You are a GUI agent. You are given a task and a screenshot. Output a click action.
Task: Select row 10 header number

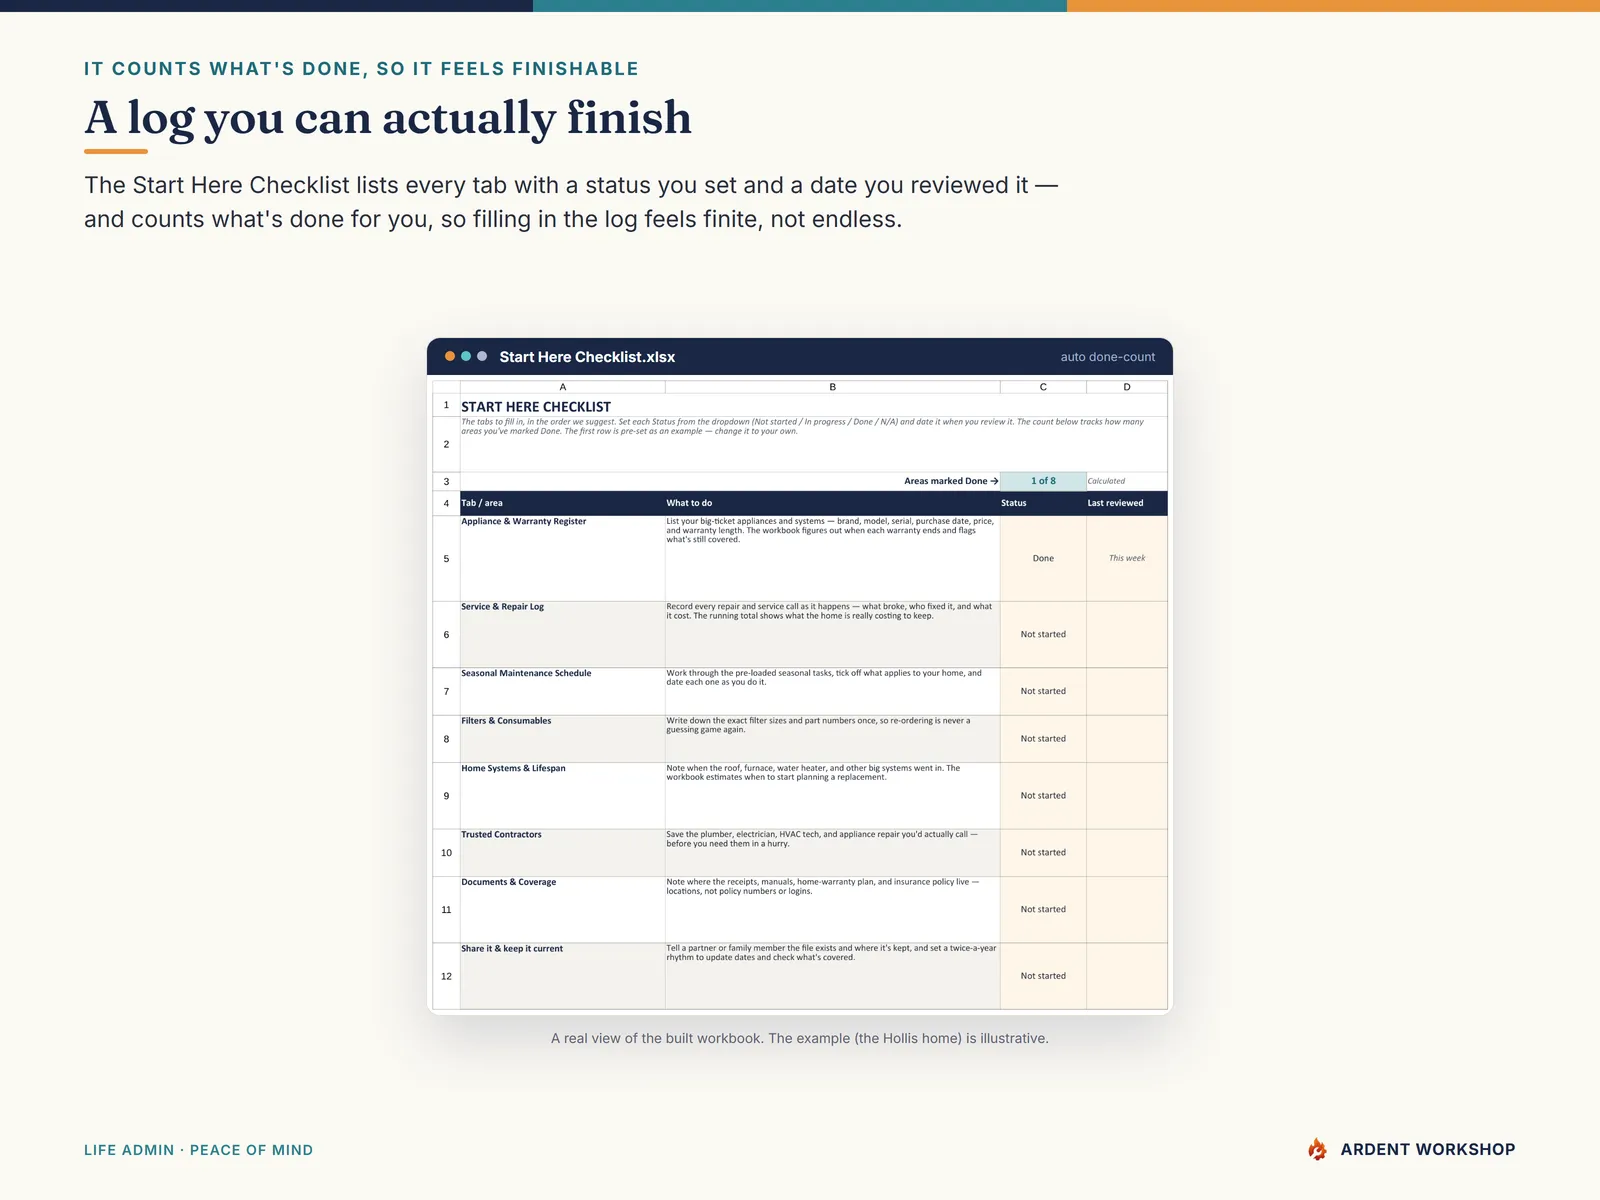446,853
